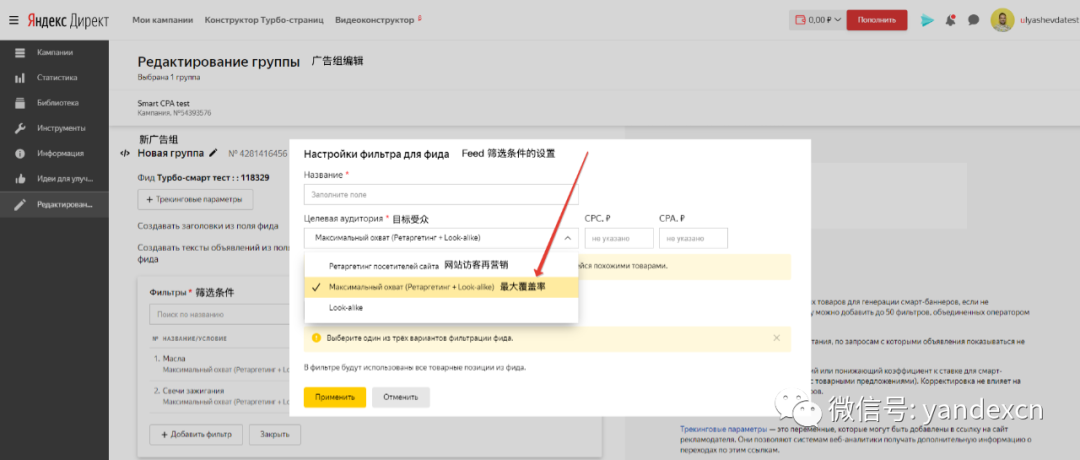Click the Статистика bar chart icon
1080x460 pixels.
[20, 78]
